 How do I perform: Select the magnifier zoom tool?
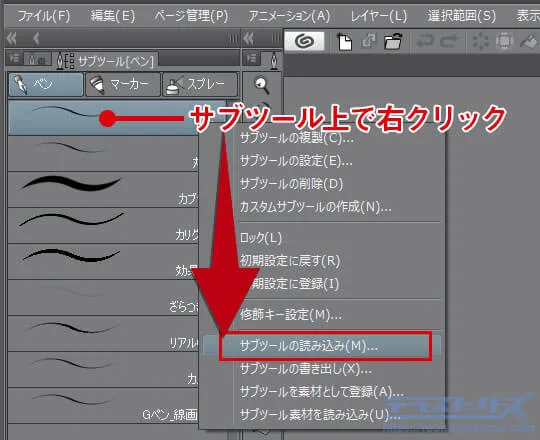point(262,85)
